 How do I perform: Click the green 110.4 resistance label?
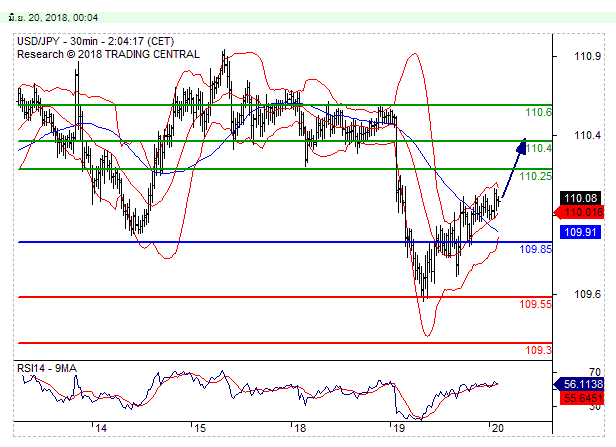[538, 148]
